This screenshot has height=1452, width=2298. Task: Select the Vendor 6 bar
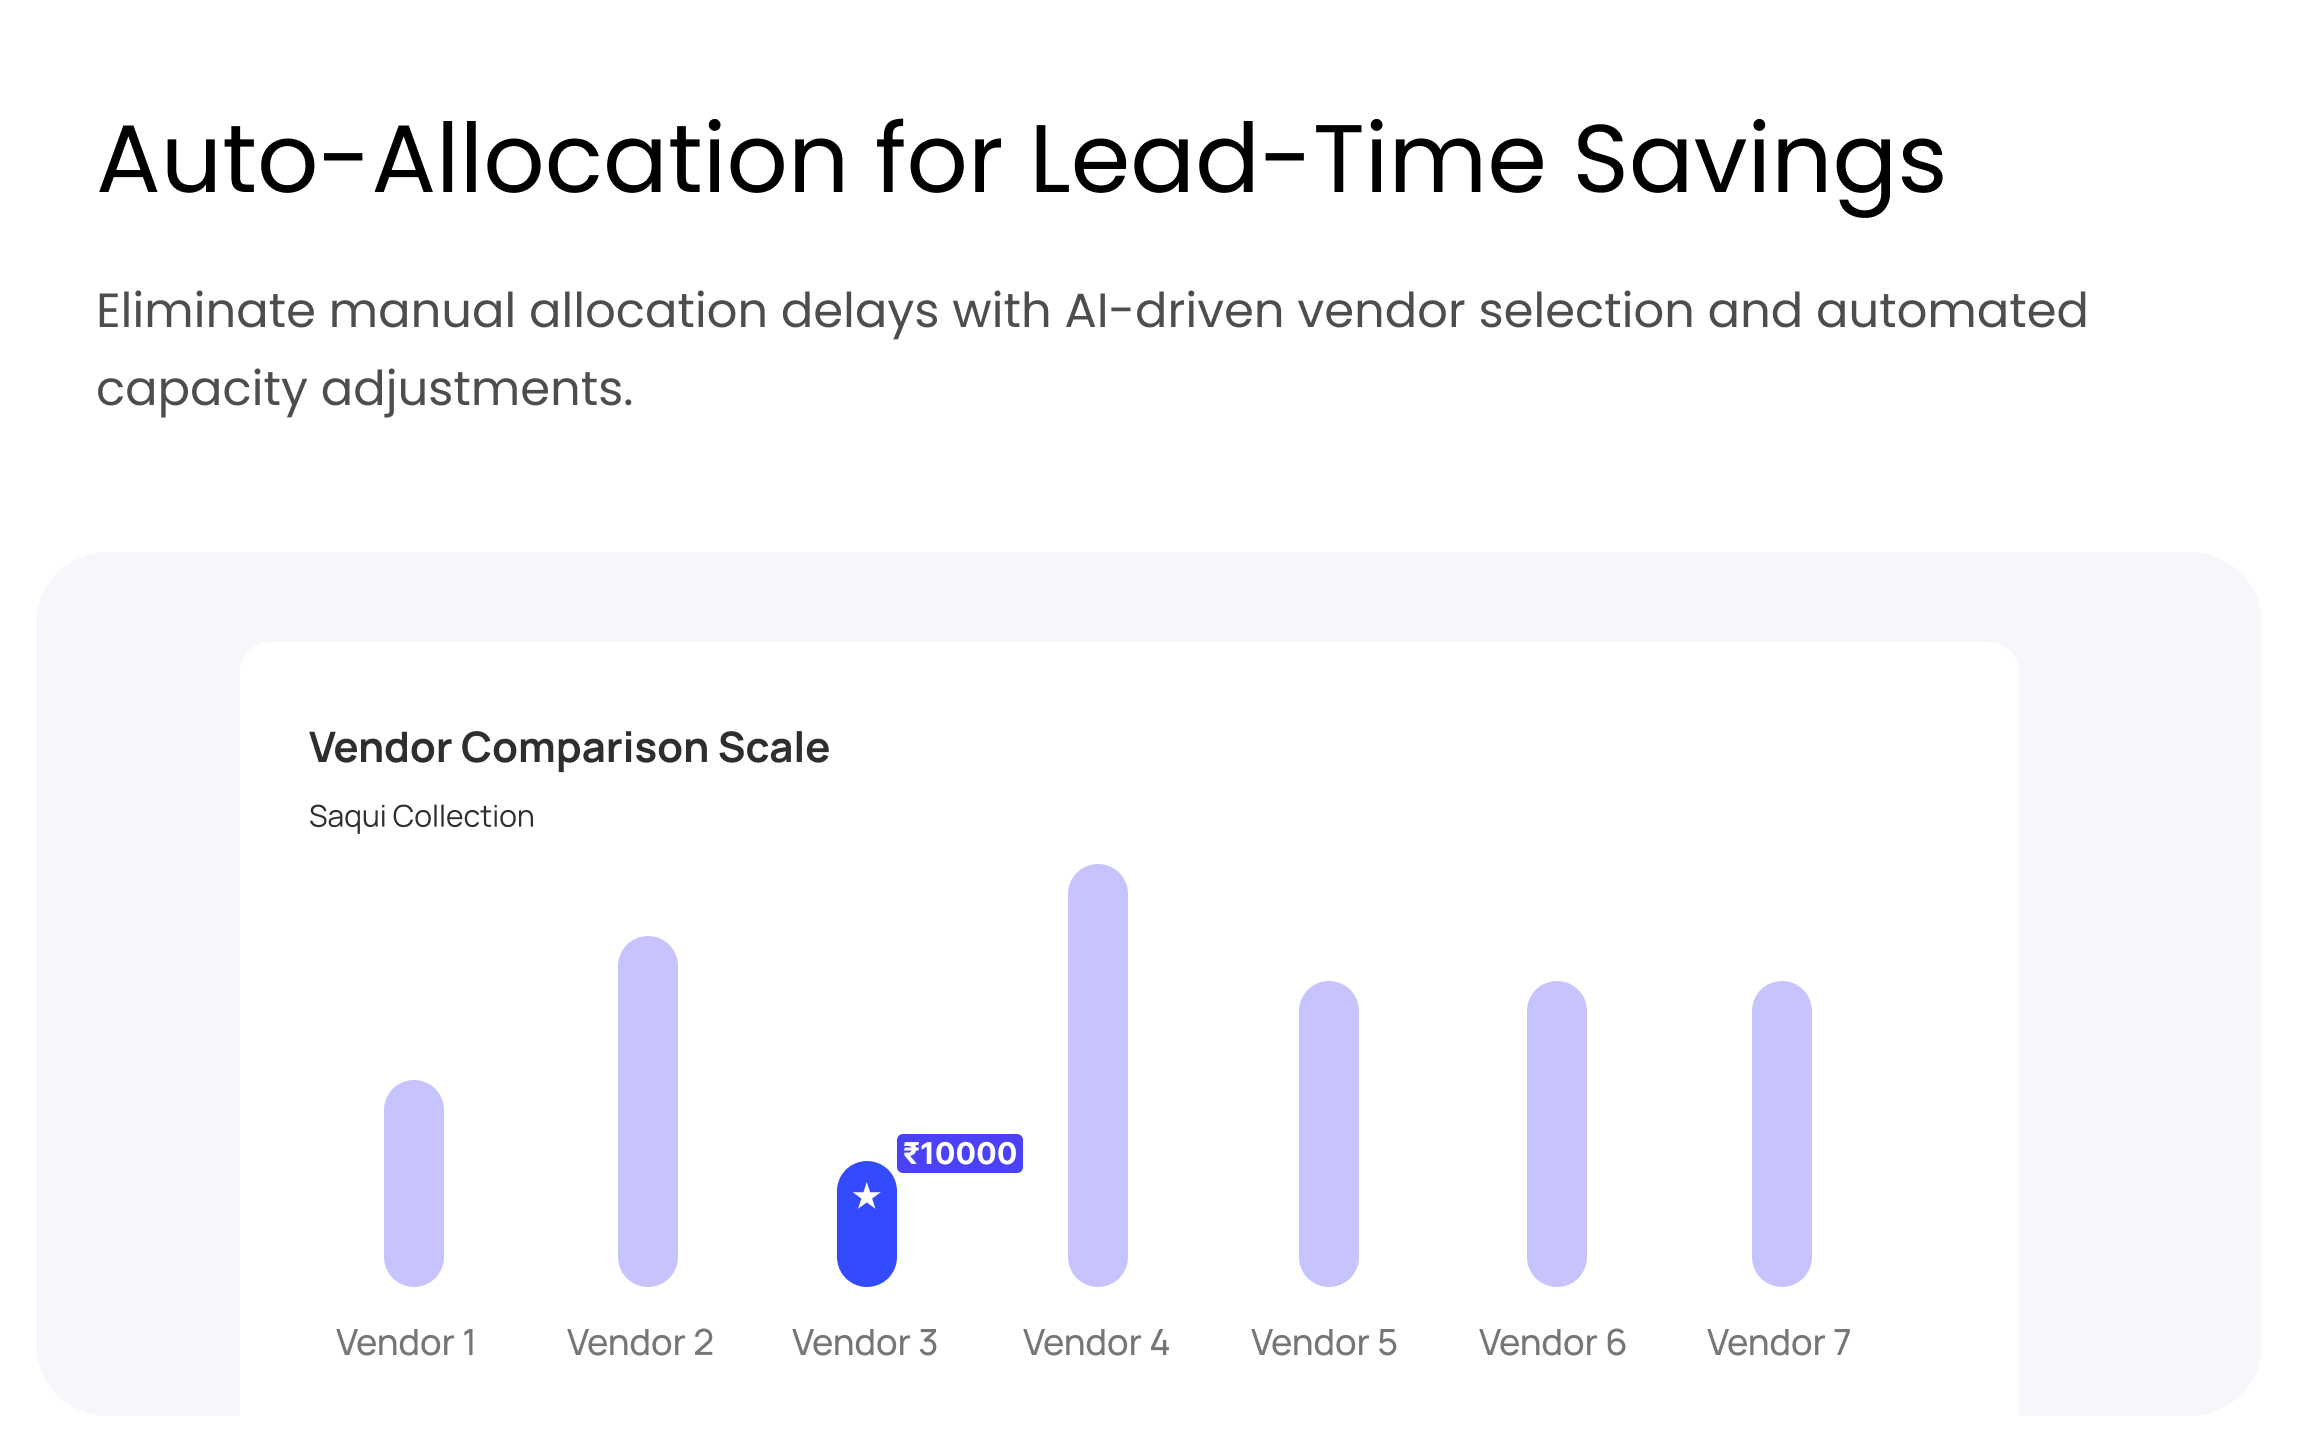click(1557, 1133)
